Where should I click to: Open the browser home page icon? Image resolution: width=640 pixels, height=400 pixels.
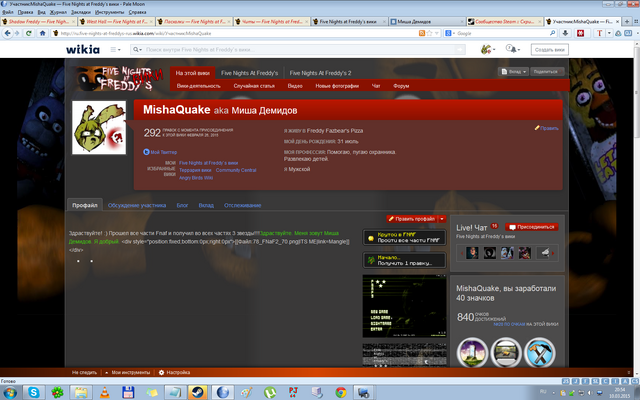pos(42,33)
